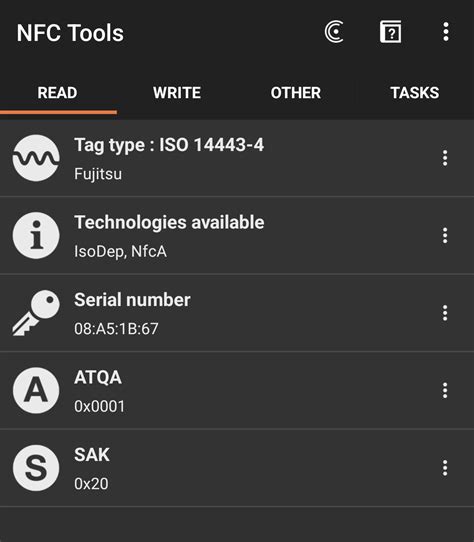This screenshot has height=542, width=474.
Task: Switch to the TASKS tab
Action: tap(415, 93)
